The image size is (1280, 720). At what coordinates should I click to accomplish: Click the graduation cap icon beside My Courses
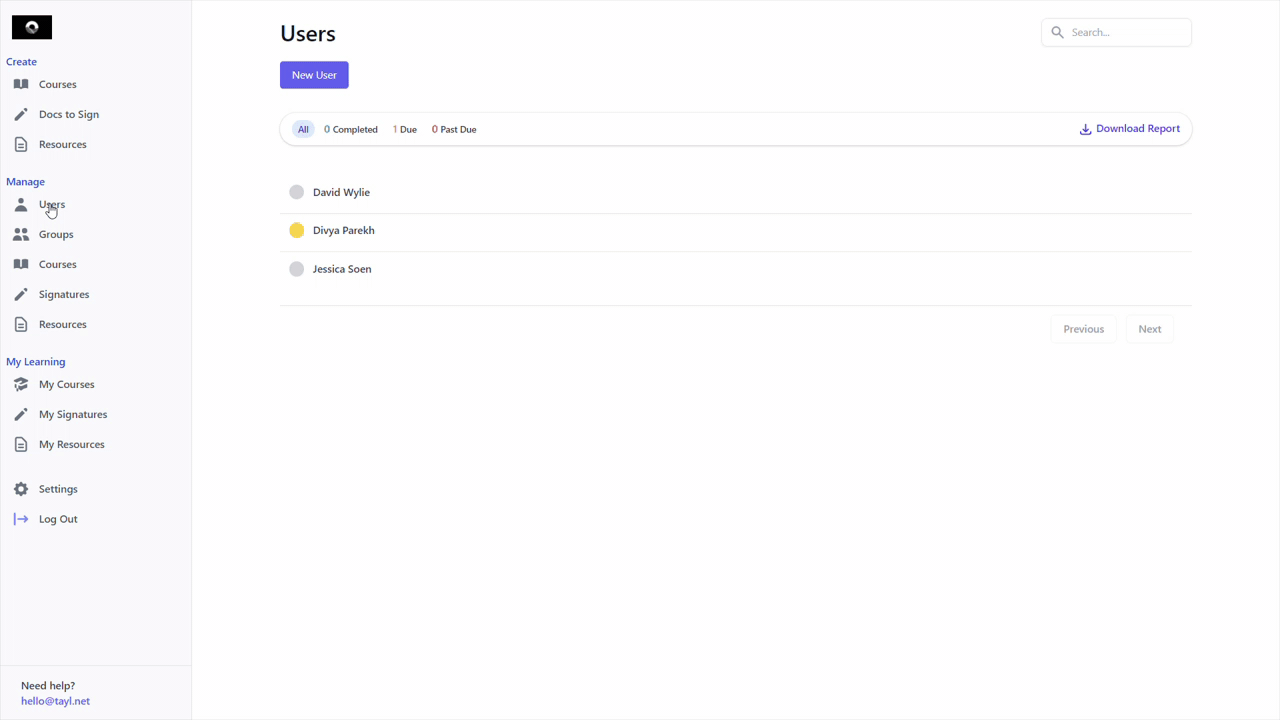21,384
